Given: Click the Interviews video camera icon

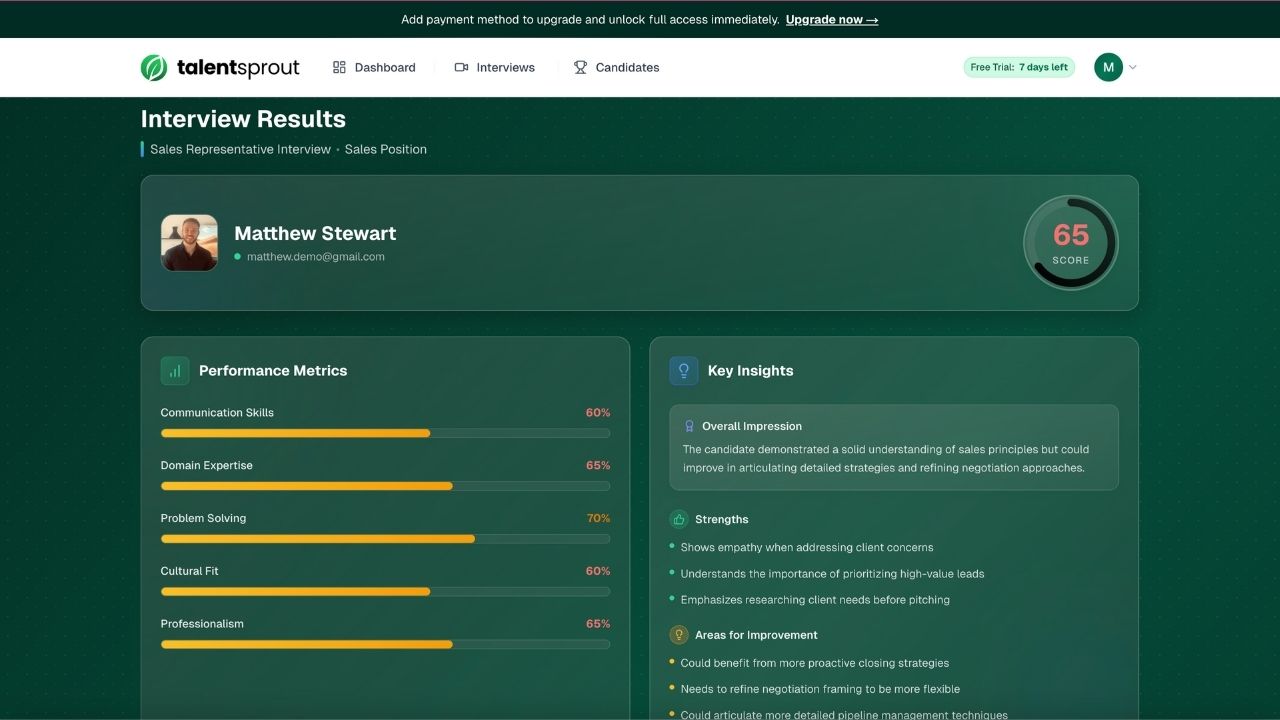Looking at the screenshot, I should coord(461,68).
